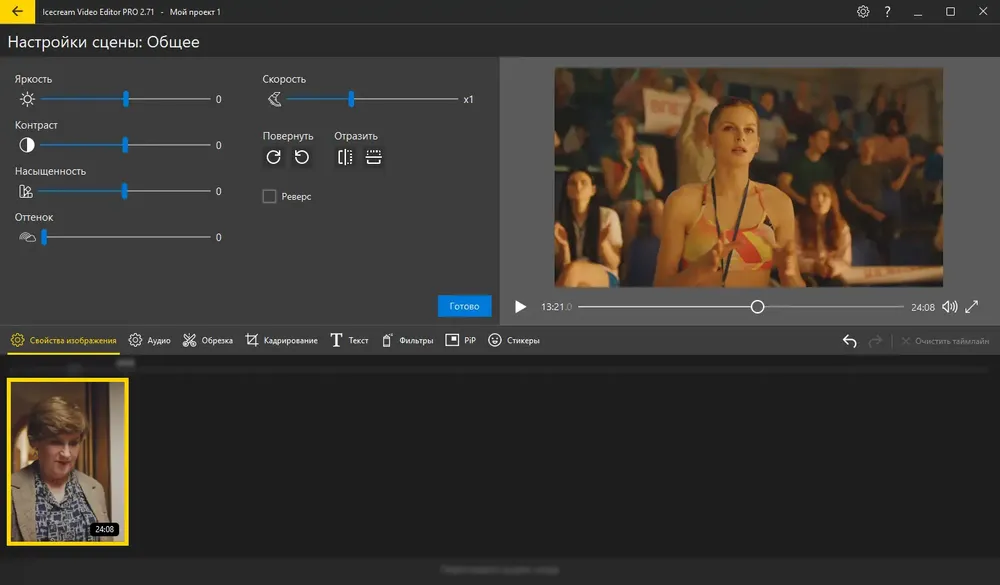Flip the video horizontally
Screen dimensions: 1000x585
[345, 157]
